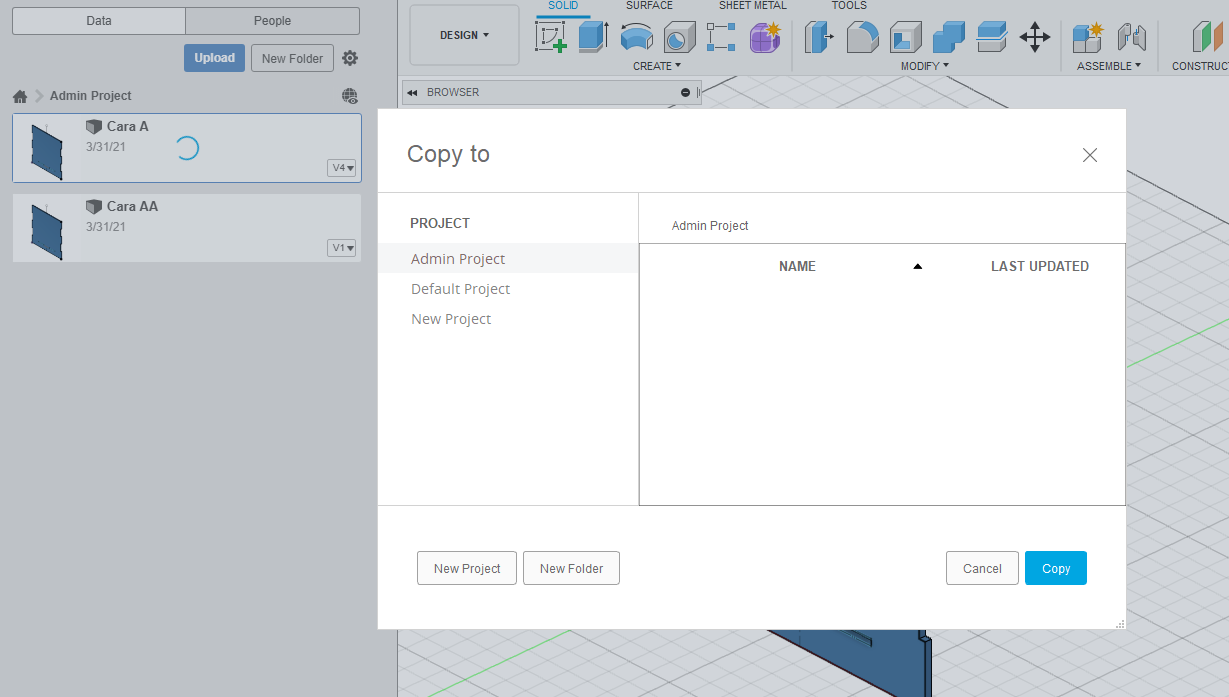Image resolution: width=1229 pixels, height=697 pixels.
Task: Select the Rectangular Pattern tool
Action: pos(721,37)
